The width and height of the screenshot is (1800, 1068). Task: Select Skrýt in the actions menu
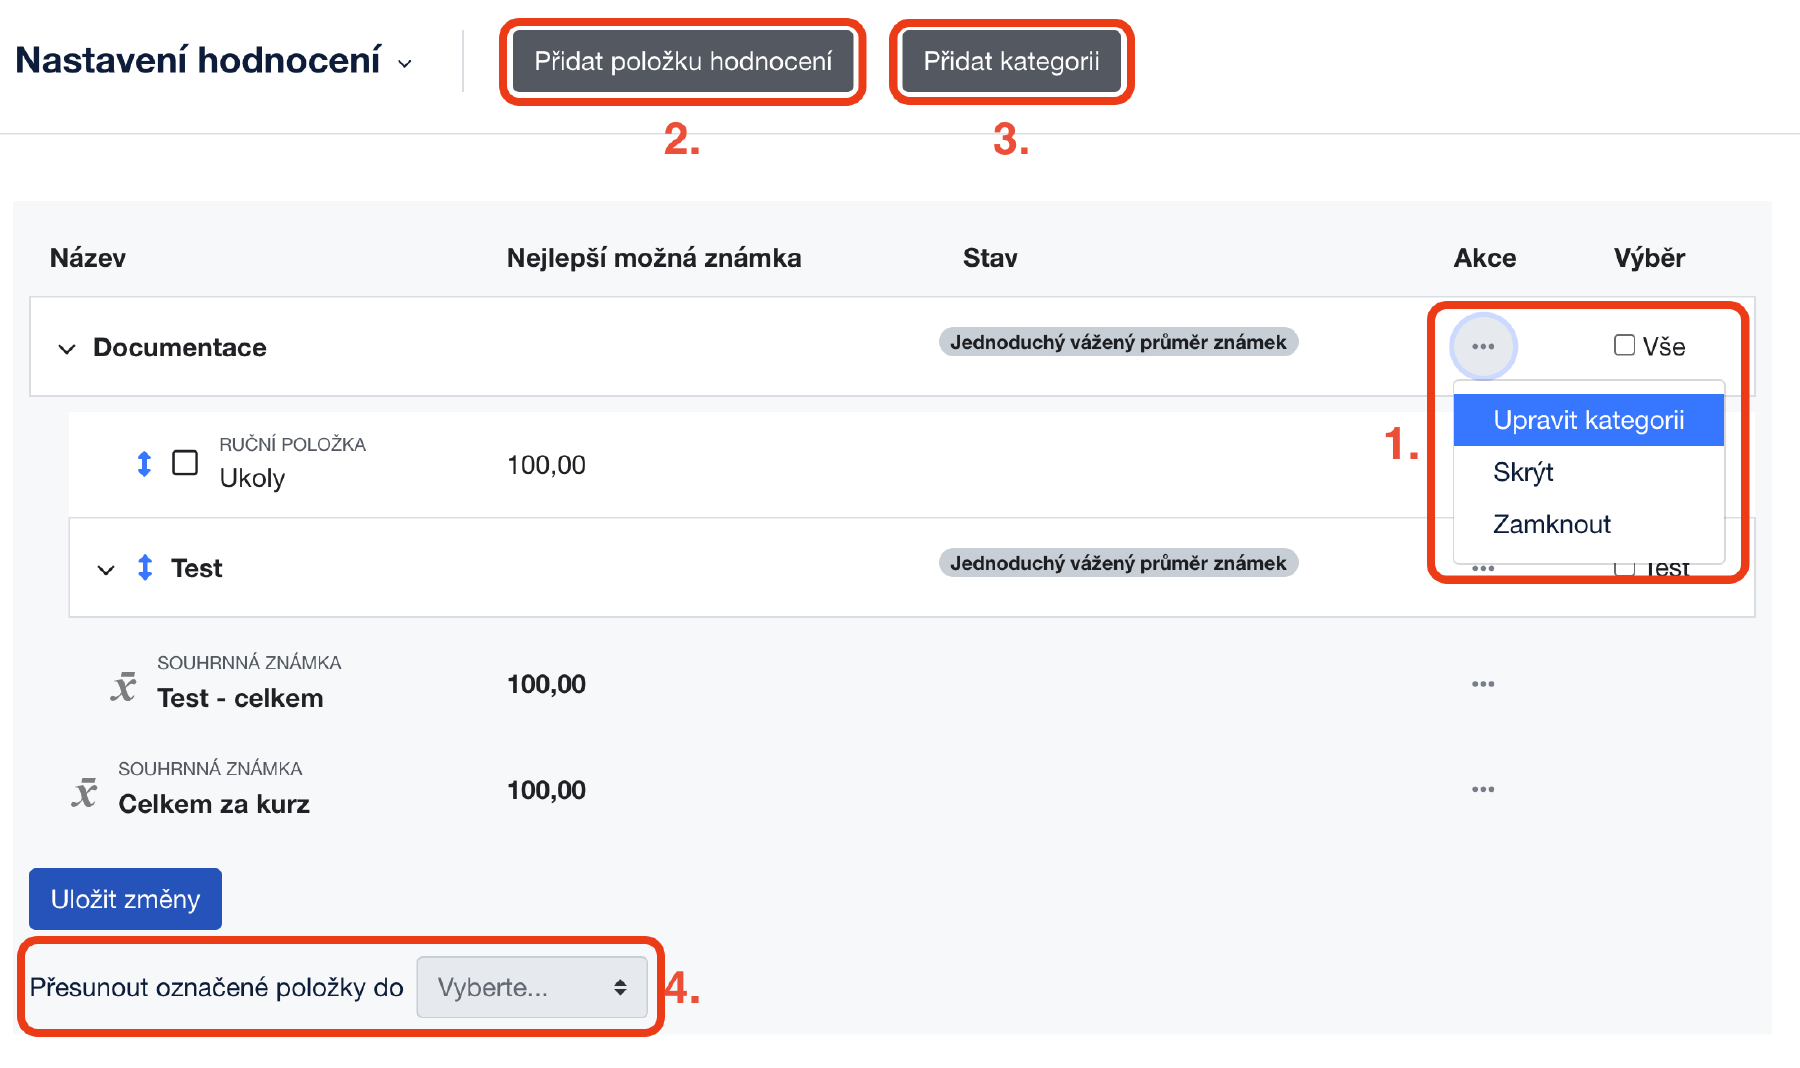[x=1523, y=472]
